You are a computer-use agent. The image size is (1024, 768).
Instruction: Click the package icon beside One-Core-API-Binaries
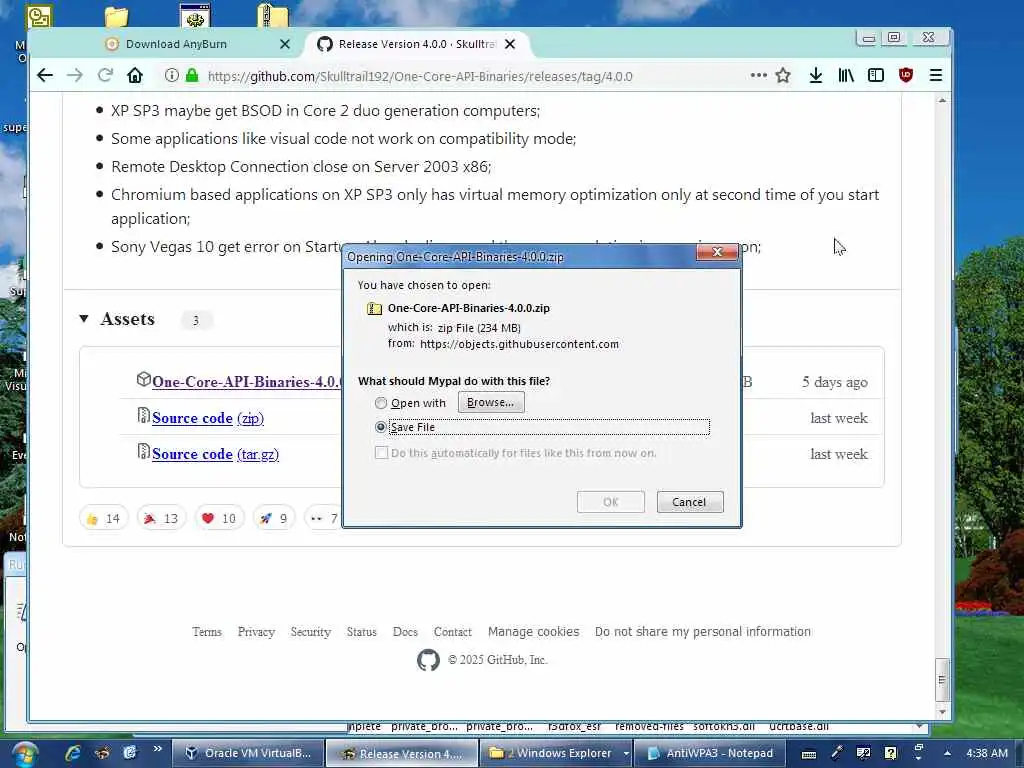pos(144,379)
